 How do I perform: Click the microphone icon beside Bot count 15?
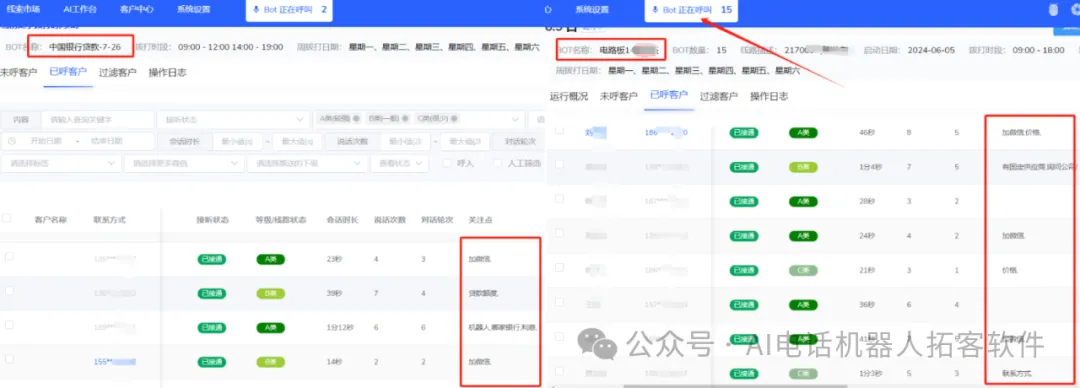tap(655, 10)
